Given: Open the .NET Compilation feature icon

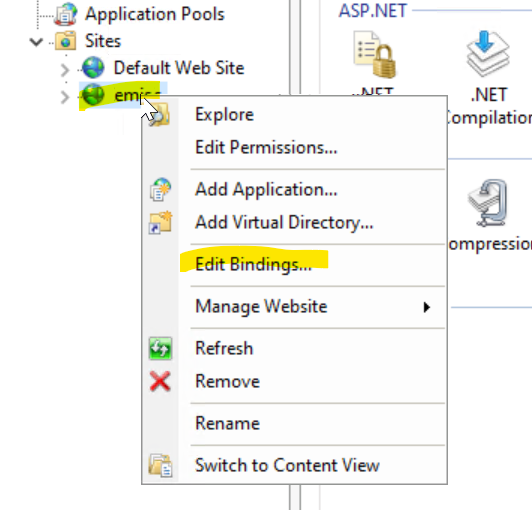Looking at the screenshot, I should pyautogui.click(x=488, y=54).
